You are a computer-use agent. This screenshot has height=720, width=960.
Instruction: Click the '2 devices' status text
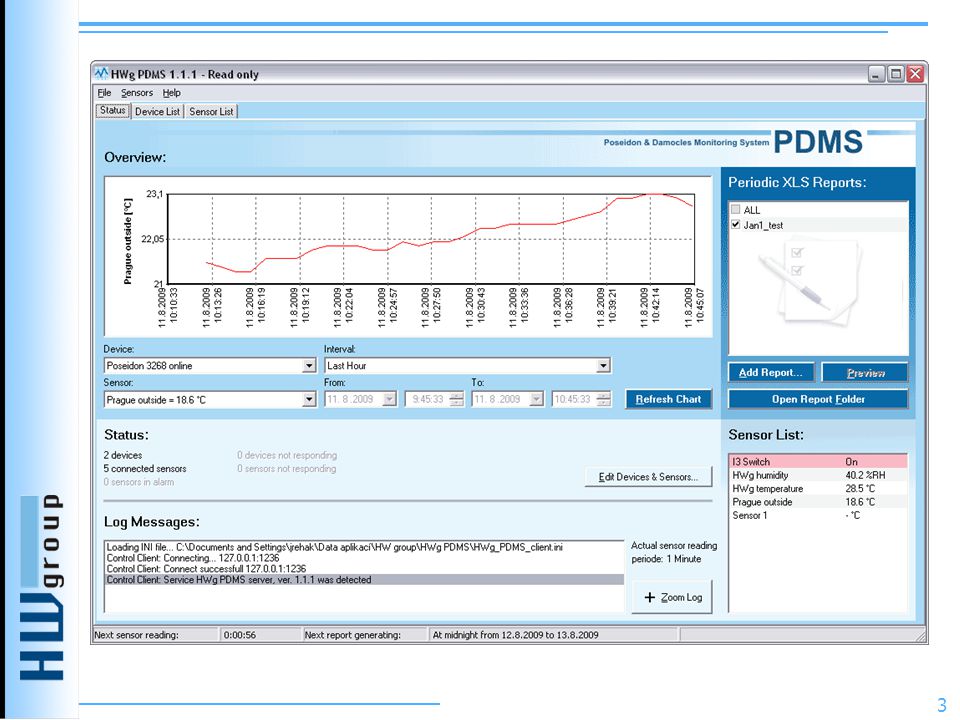pyautogui.click(x=122, y=455)
